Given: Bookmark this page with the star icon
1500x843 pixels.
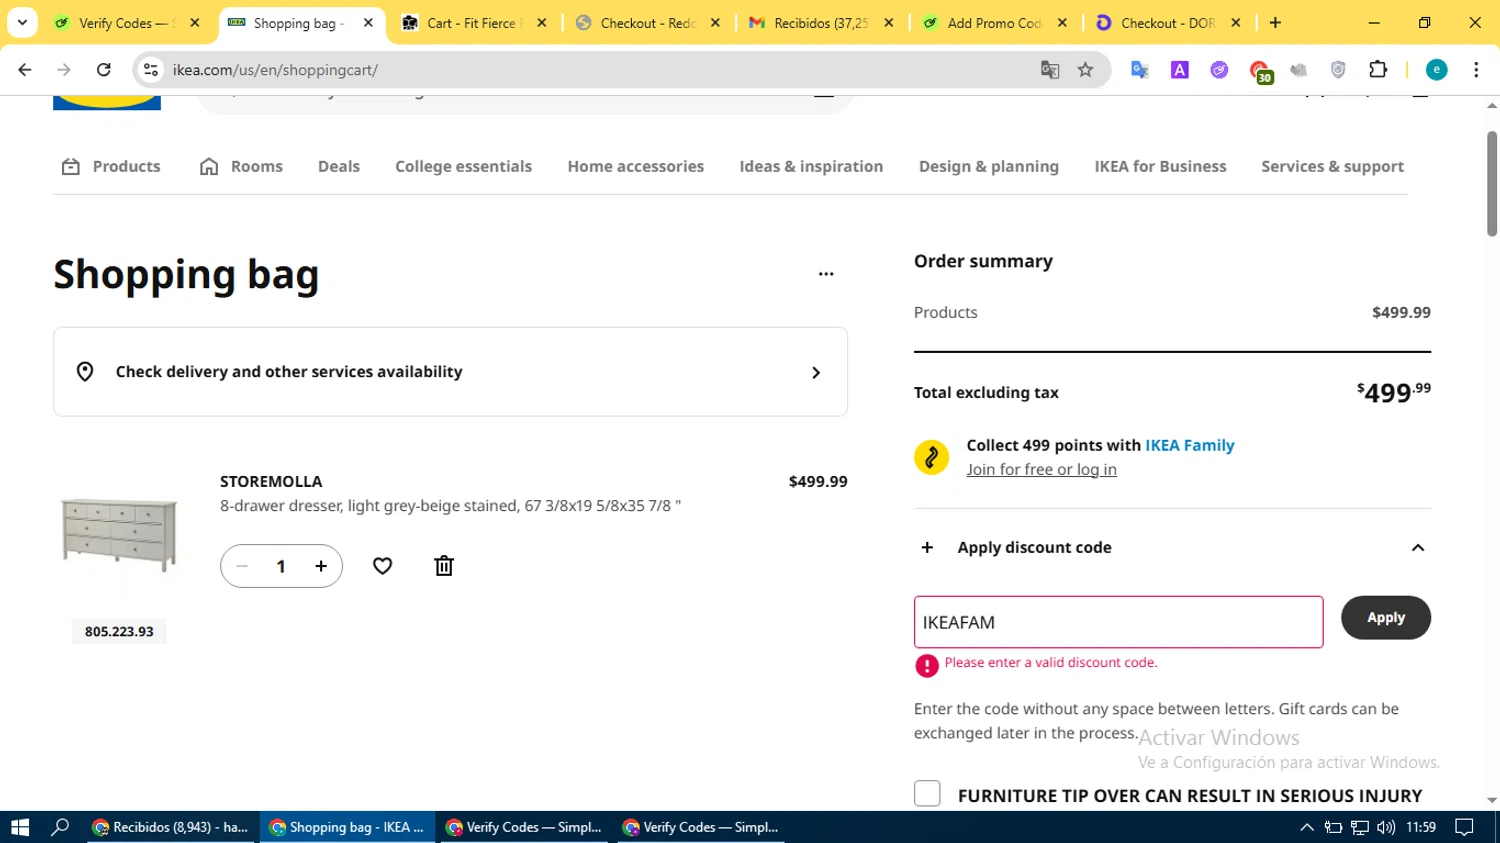Looking at the screenshot, I should coord(1085,69).
